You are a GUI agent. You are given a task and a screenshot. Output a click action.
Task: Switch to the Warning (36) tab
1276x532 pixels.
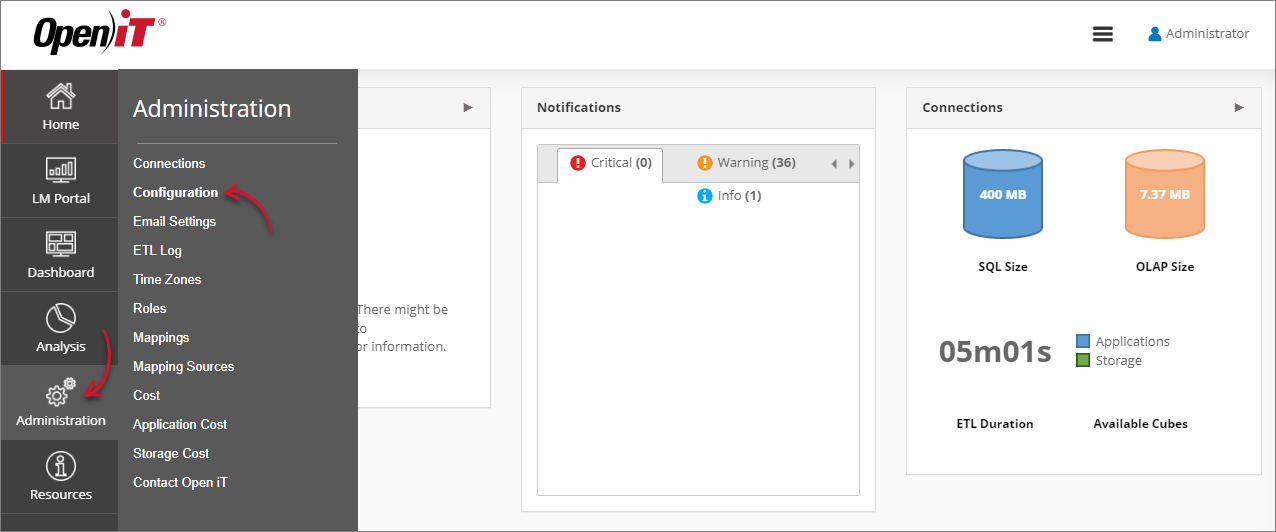(x=746, y=163)
